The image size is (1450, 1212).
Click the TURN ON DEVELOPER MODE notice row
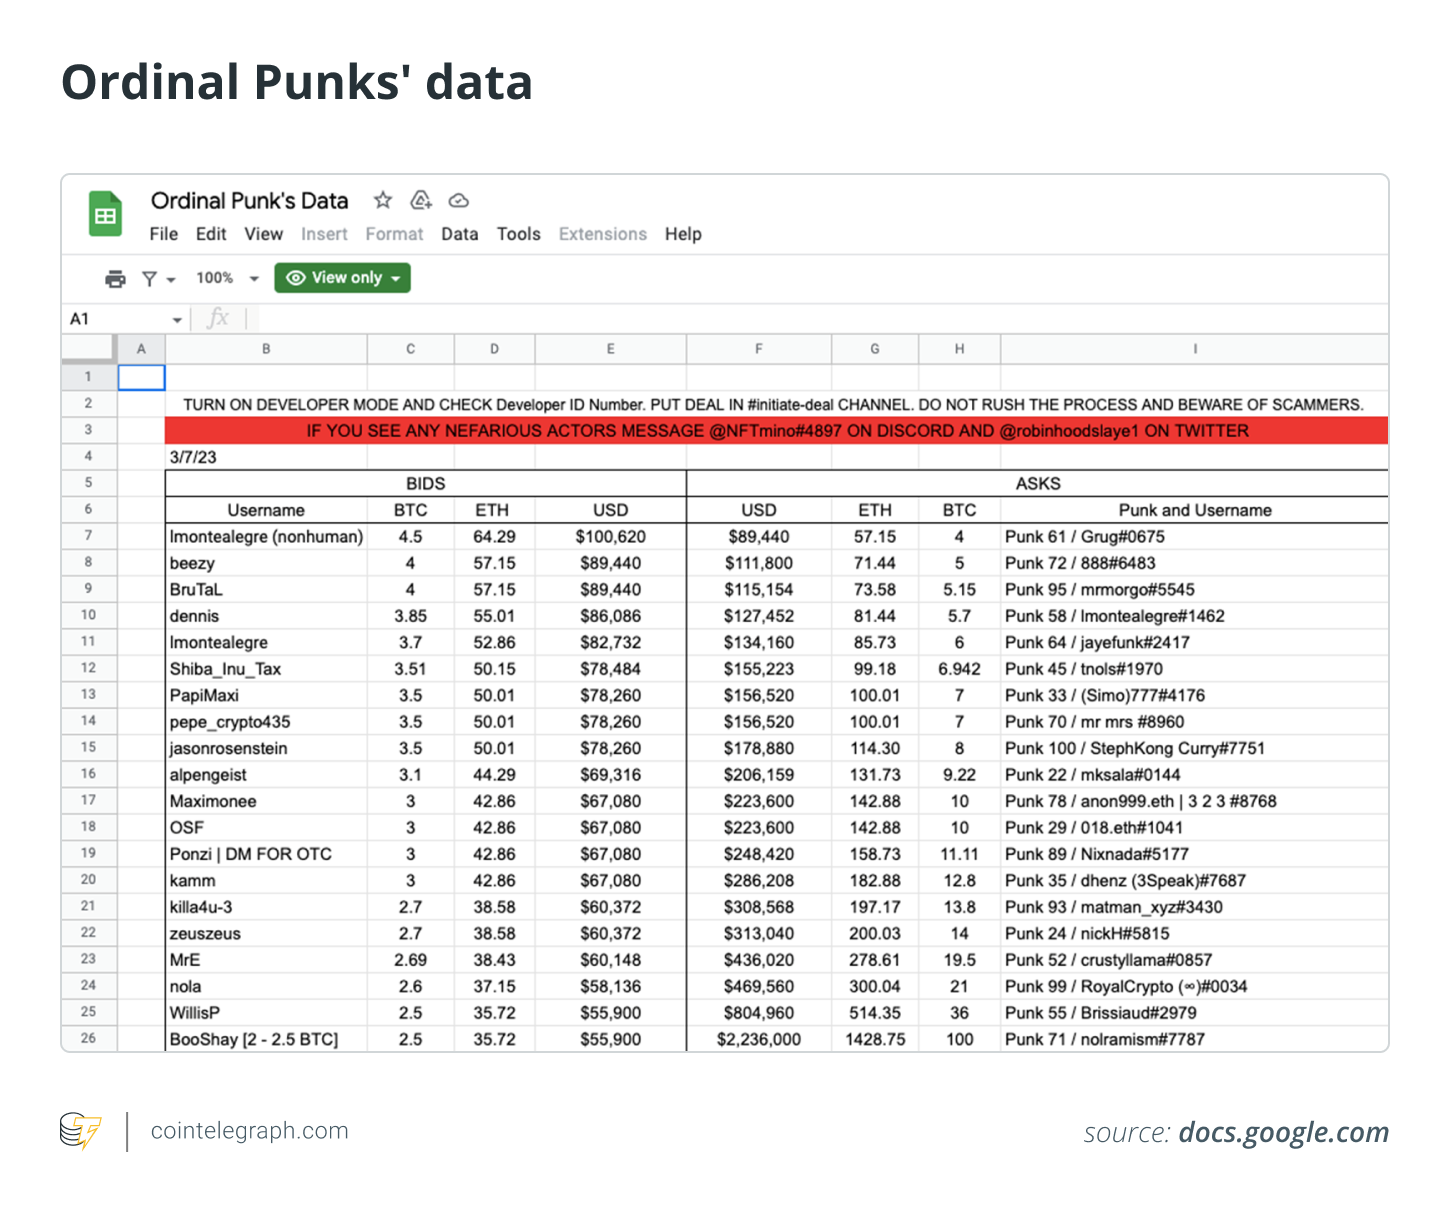pyautogui.click(x=777, y=404)
